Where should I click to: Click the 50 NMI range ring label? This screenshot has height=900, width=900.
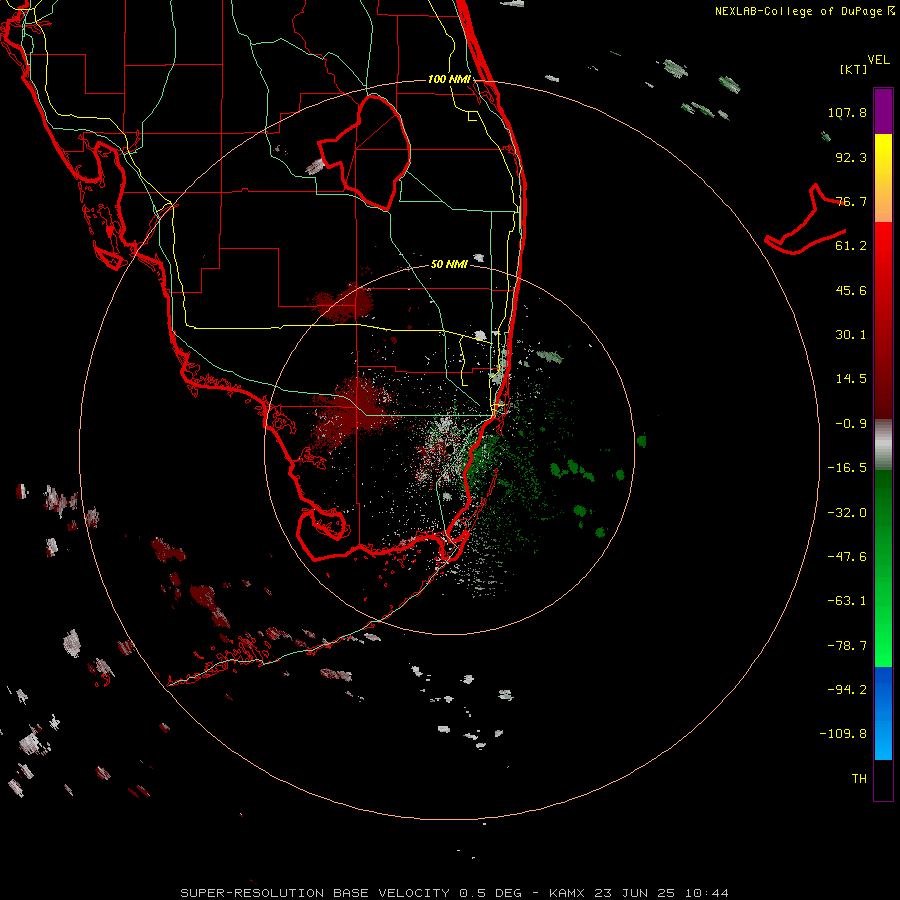(x=449, y=264)
